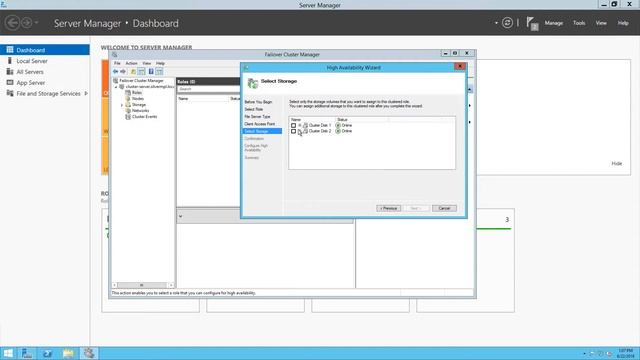This screenshot has height=360, width=640.
Task: Open Failover Cluster Manager taskbar icon
Action: point(89,353)
